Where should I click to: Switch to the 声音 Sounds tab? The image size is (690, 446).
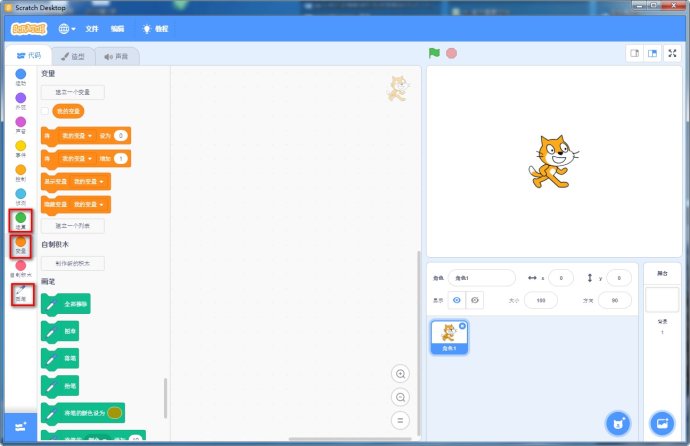117,56
